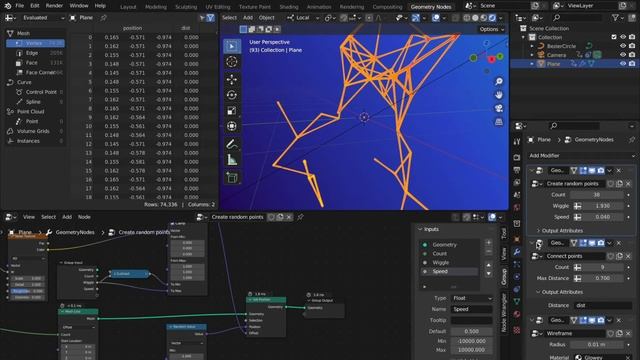Click the viewport pan hand icon
This screenshot has width=640, height=360.
(498, 95)
